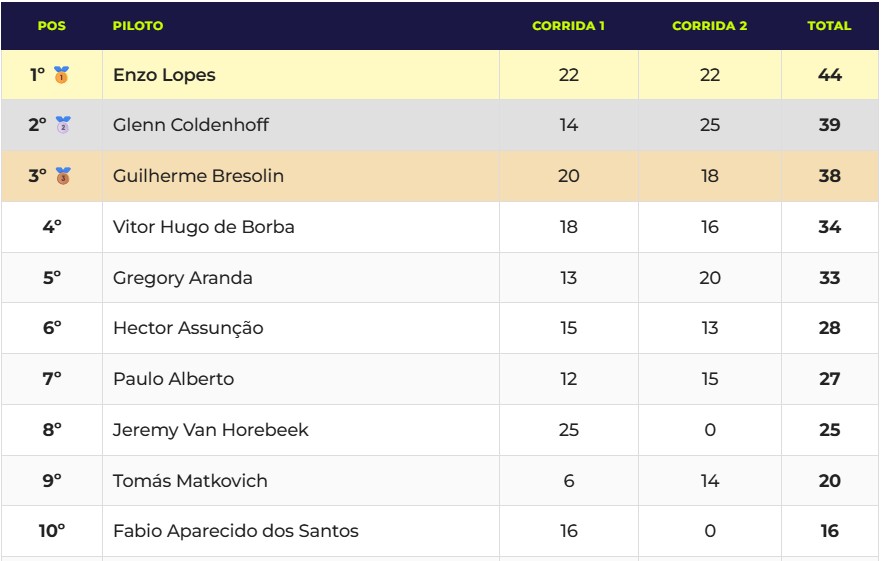The height and width of the screenshot is (561, 881).
Task: Click Glenn Coldenhoff's Corrida 2 score 25
Action: [x=709, y=126]
